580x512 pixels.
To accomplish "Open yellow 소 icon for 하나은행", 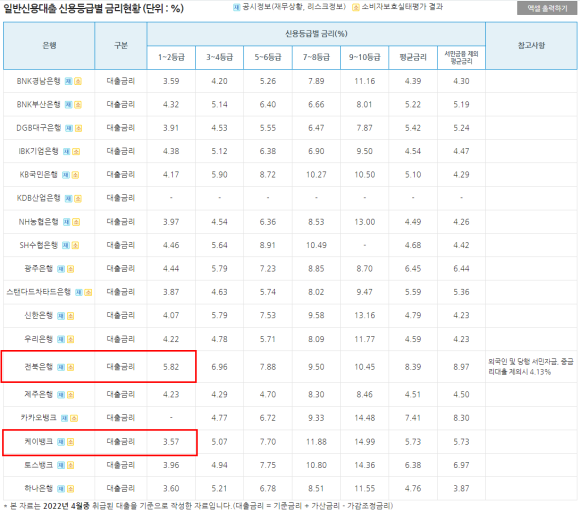I will point(71,489).
